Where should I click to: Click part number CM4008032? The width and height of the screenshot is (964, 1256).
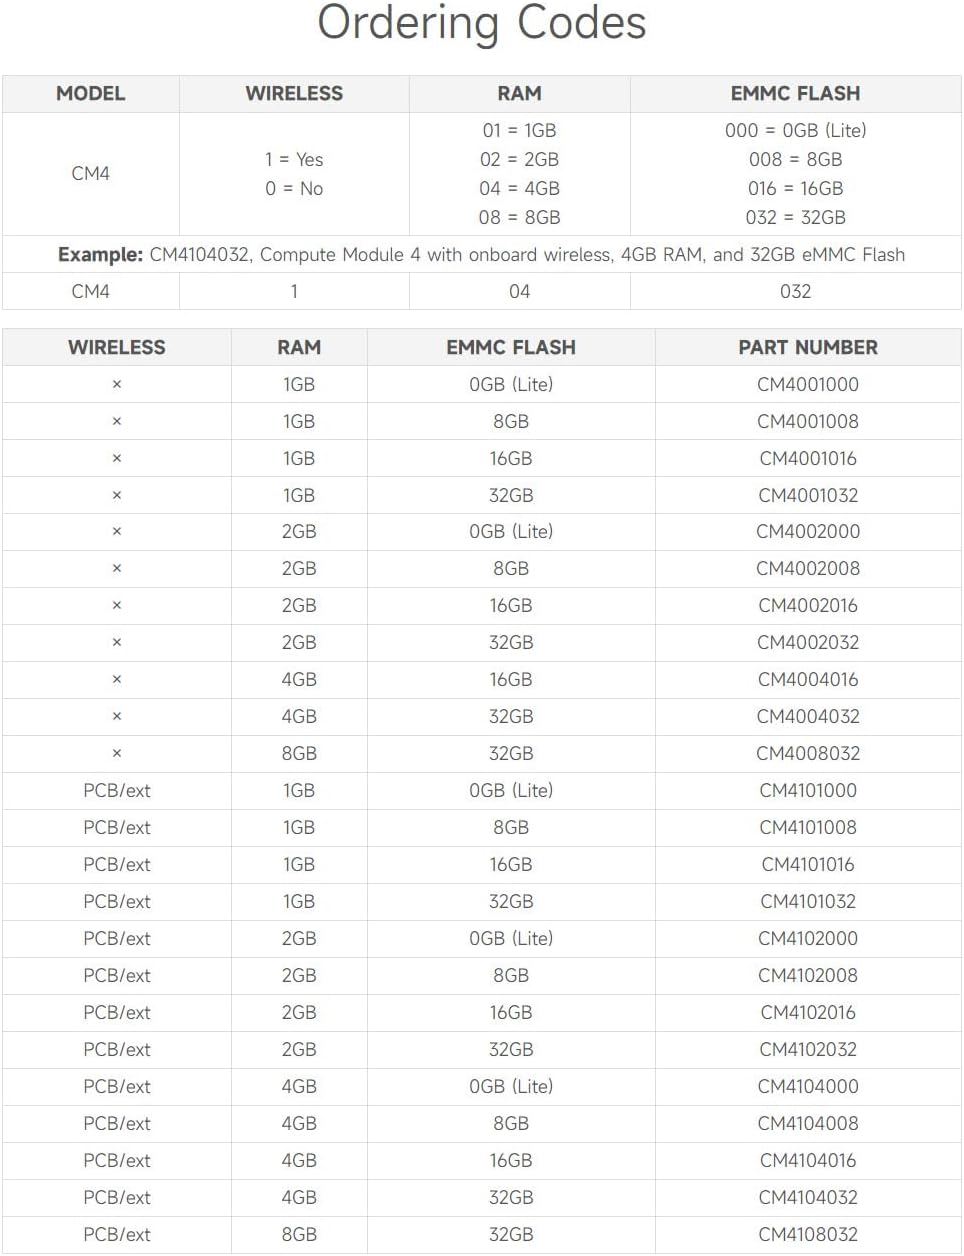(808, 754)
